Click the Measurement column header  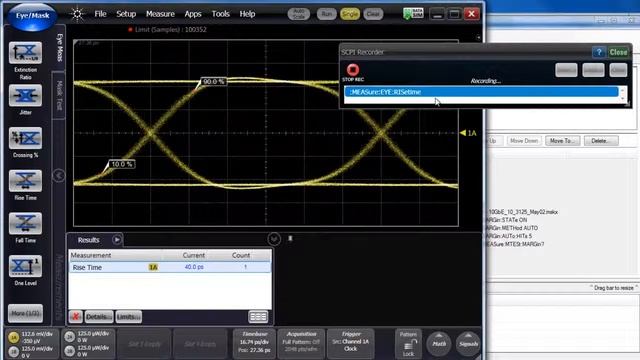pyautogui.click(x=91, y=255)
